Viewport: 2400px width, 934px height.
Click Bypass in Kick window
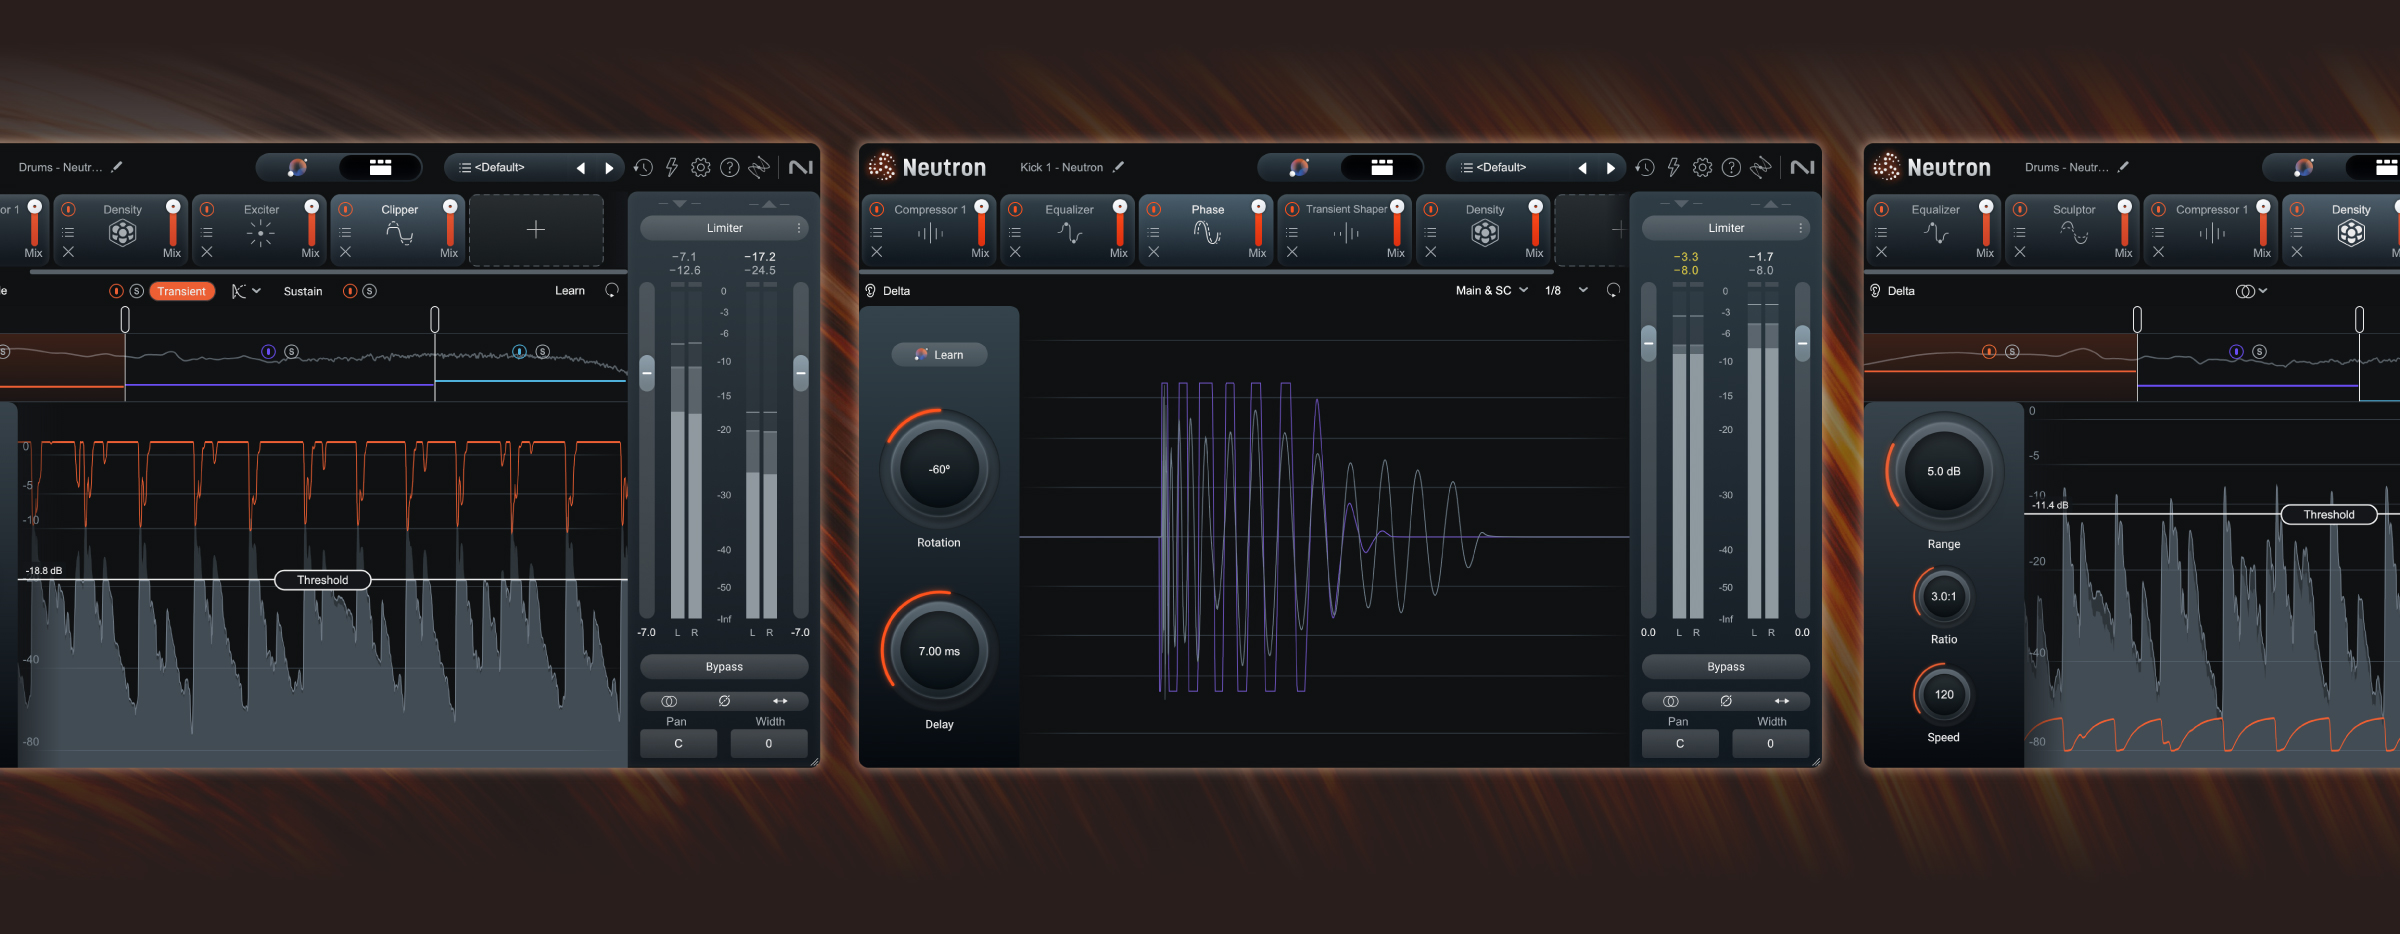1726,667
